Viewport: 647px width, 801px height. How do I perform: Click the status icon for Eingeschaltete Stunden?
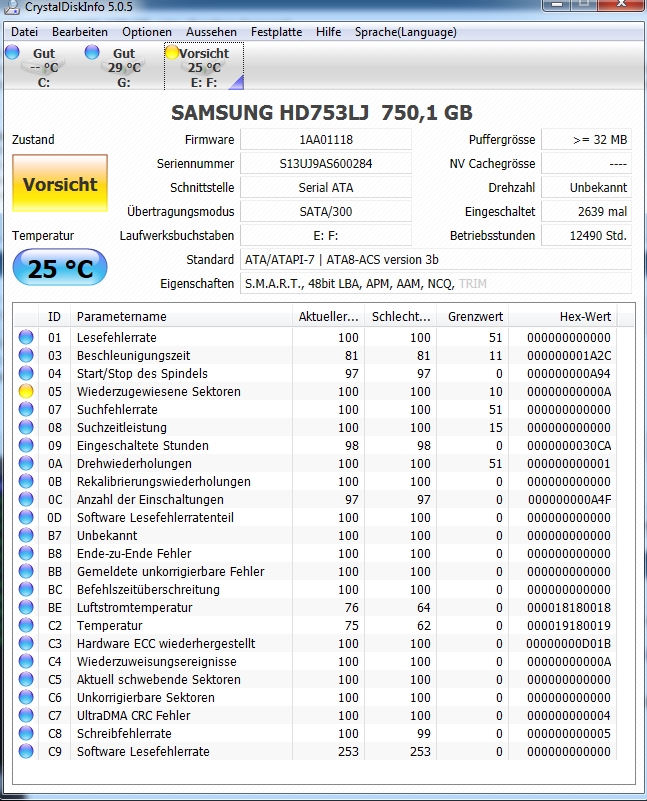[26, 445]
